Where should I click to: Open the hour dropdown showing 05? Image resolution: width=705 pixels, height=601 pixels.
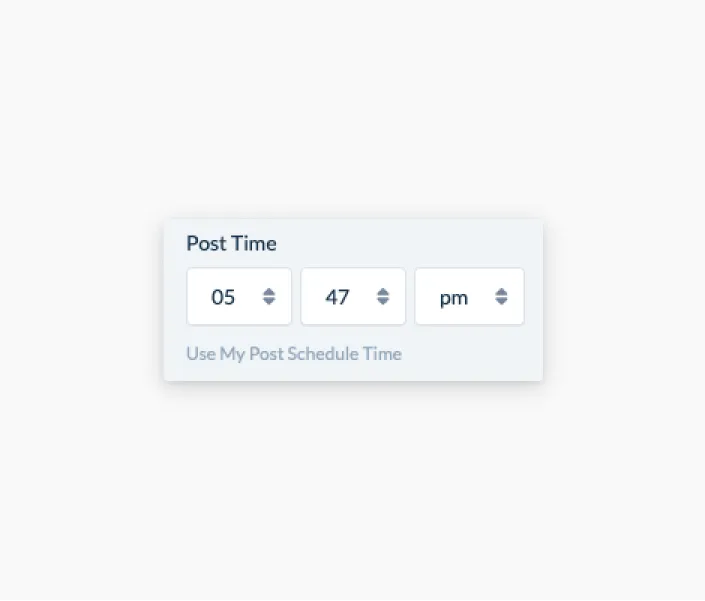tap(239, 296)
